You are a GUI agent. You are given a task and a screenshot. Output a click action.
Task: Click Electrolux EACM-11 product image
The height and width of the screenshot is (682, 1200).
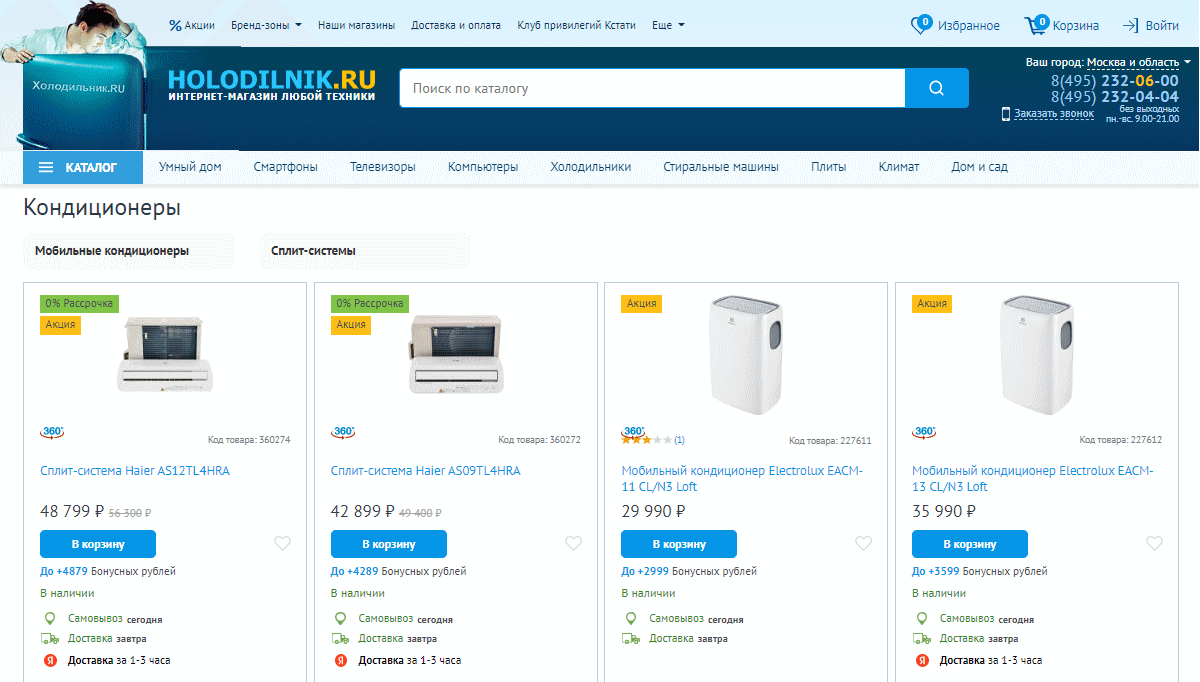click(x=746, y=353)
